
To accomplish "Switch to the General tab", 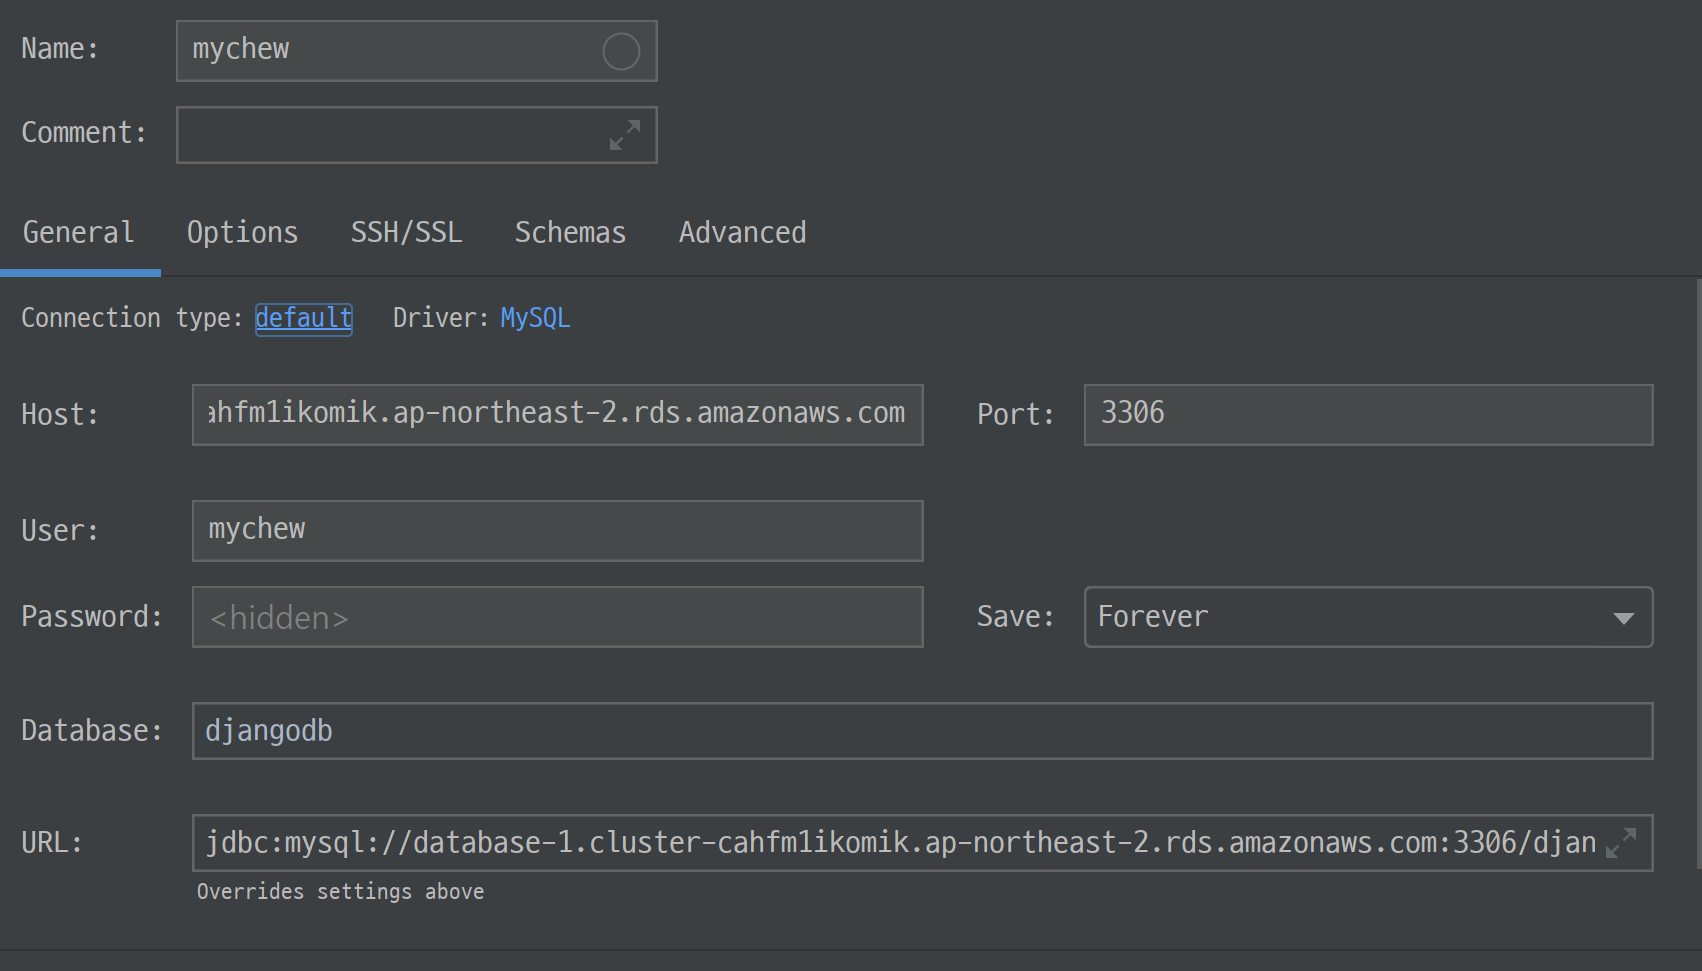I will (78, 232).
